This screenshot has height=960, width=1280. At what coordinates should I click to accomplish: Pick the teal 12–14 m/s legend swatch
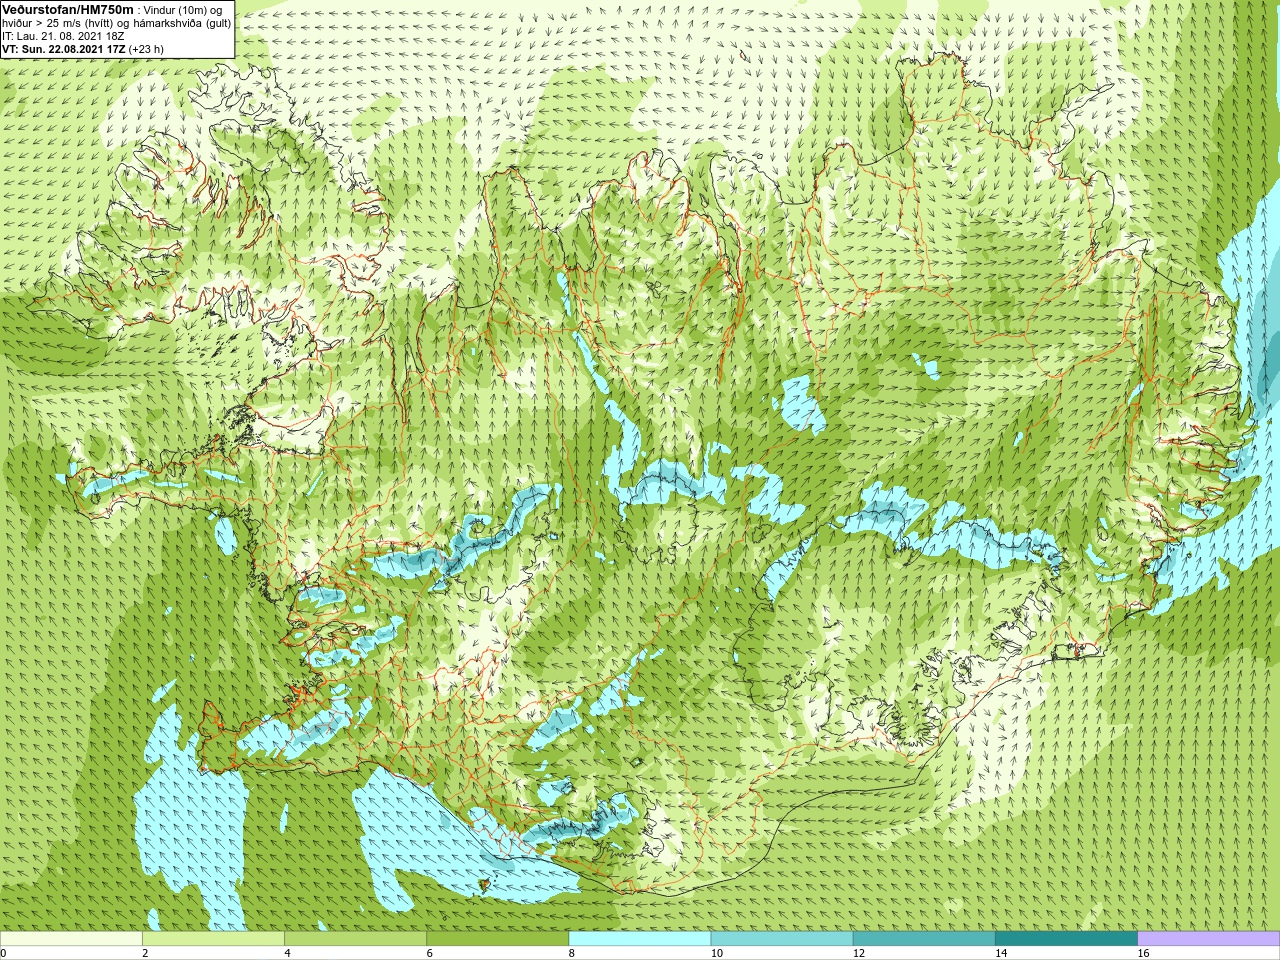click(924, 939)
